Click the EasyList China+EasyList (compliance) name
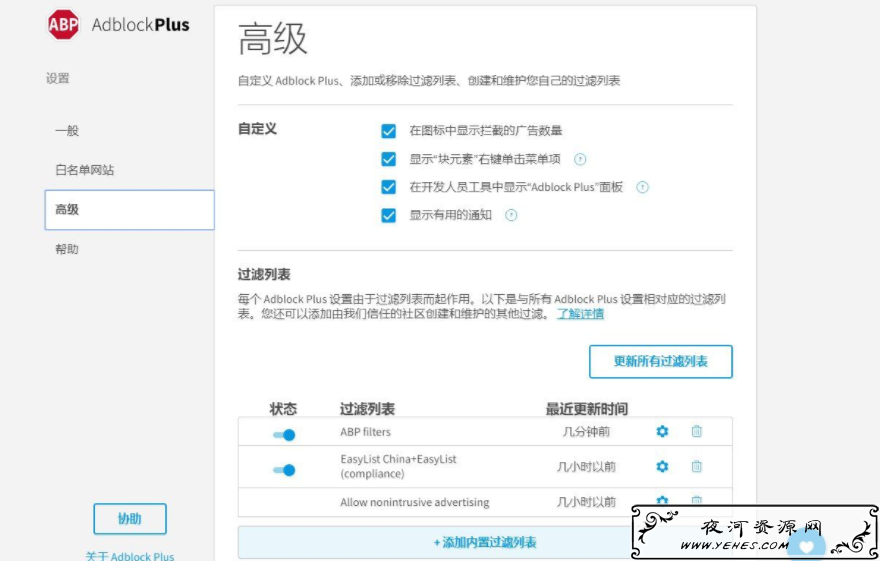This screenshot has height=561, width=880. click(x=398, y=466)
